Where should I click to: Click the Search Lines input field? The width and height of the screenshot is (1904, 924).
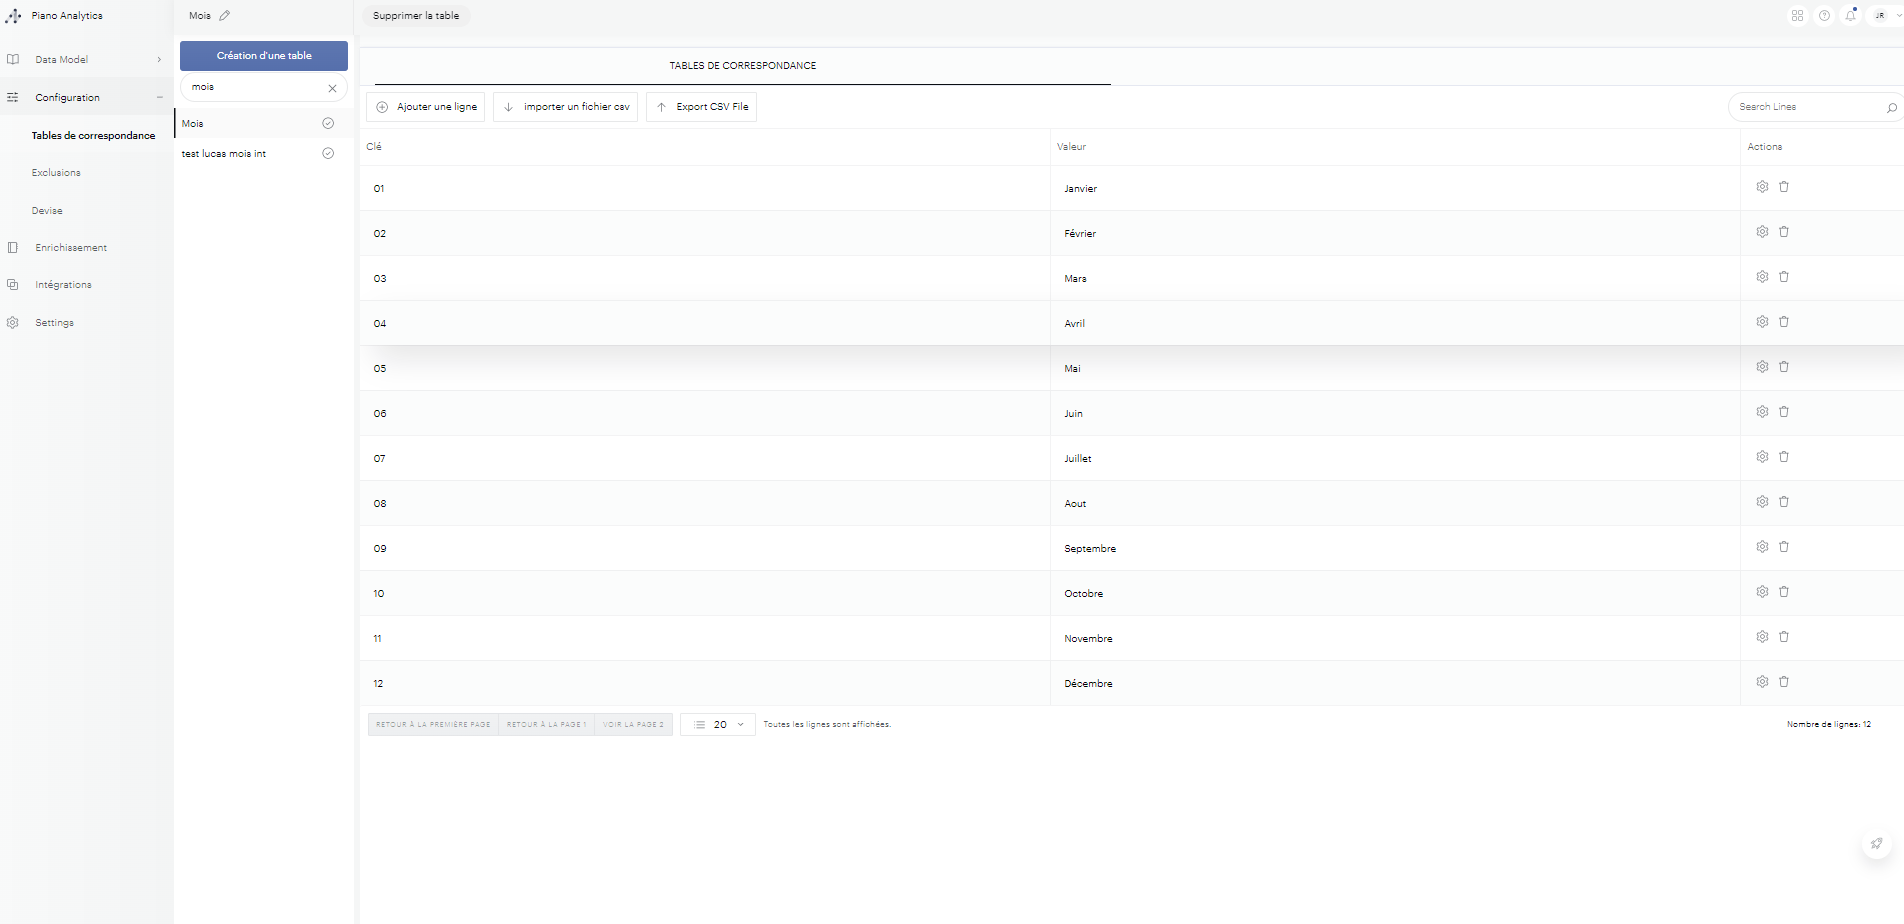click(1806, 107)
